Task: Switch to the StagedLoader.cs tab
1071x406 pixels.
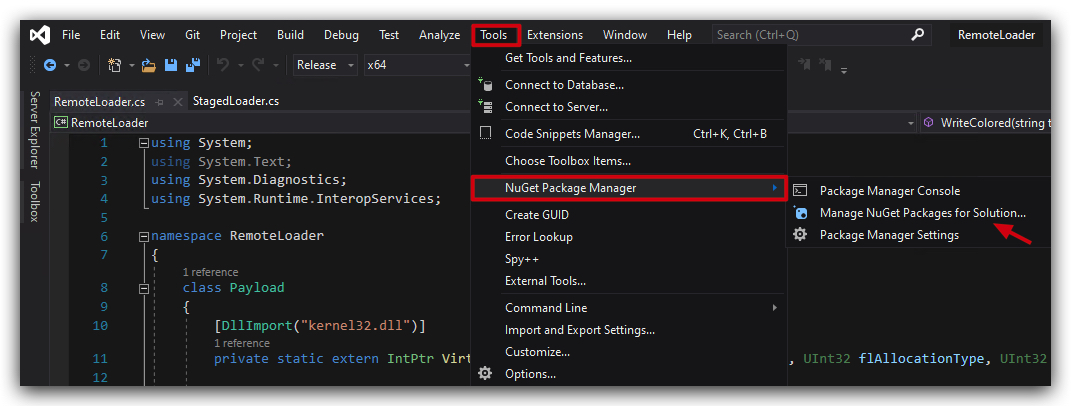Action: [236, 101]
